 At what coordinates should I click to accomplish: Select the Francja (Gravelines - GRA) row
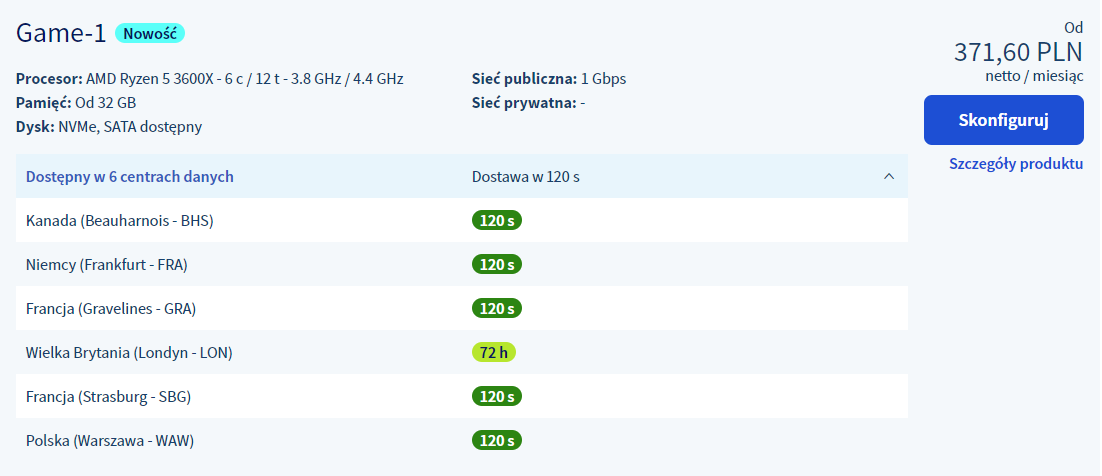(111, 309)
